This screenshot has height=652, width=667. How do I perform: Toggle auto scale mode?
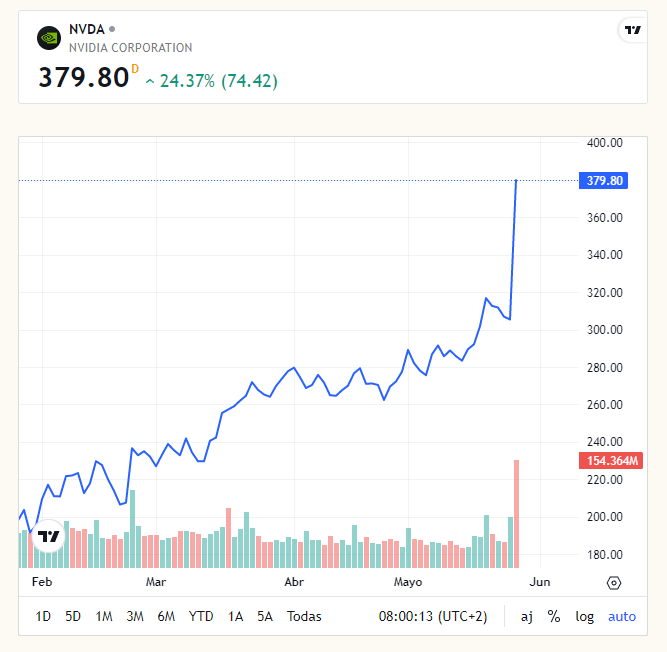click(x=622, y=616)
